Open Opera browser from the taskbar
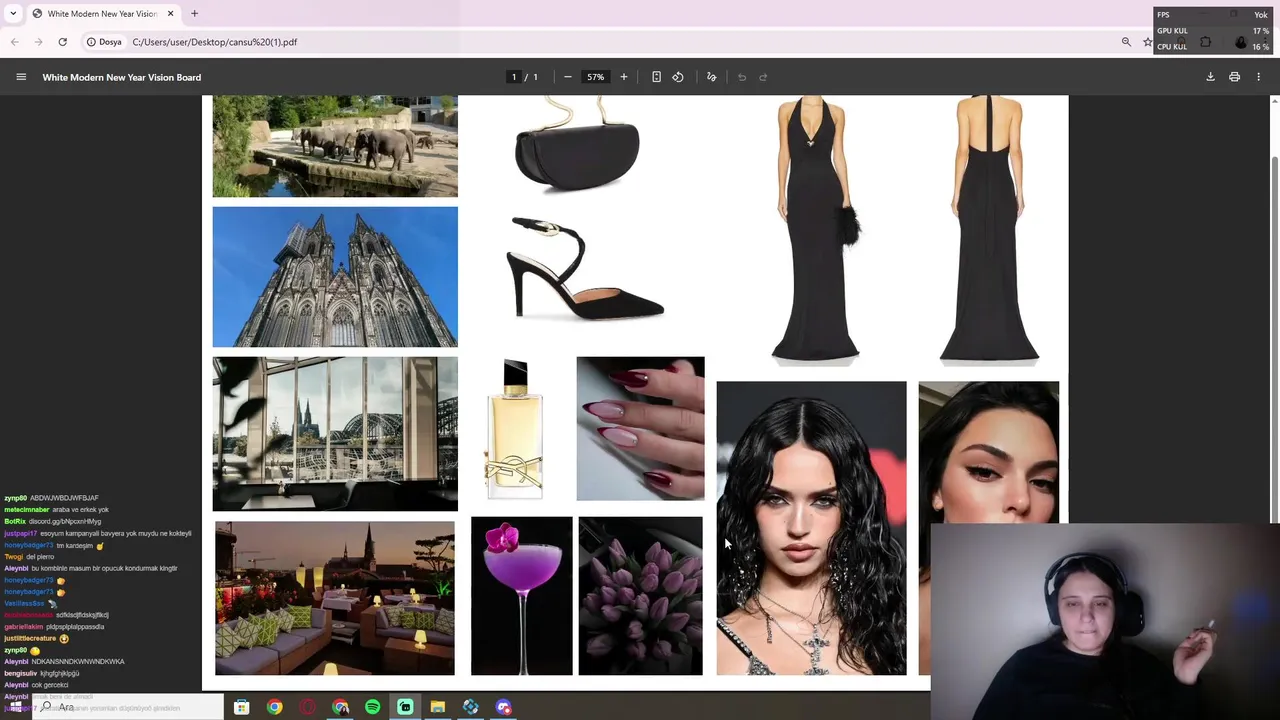Screen dimensions: 1280x720 click(x=307, y=707)
